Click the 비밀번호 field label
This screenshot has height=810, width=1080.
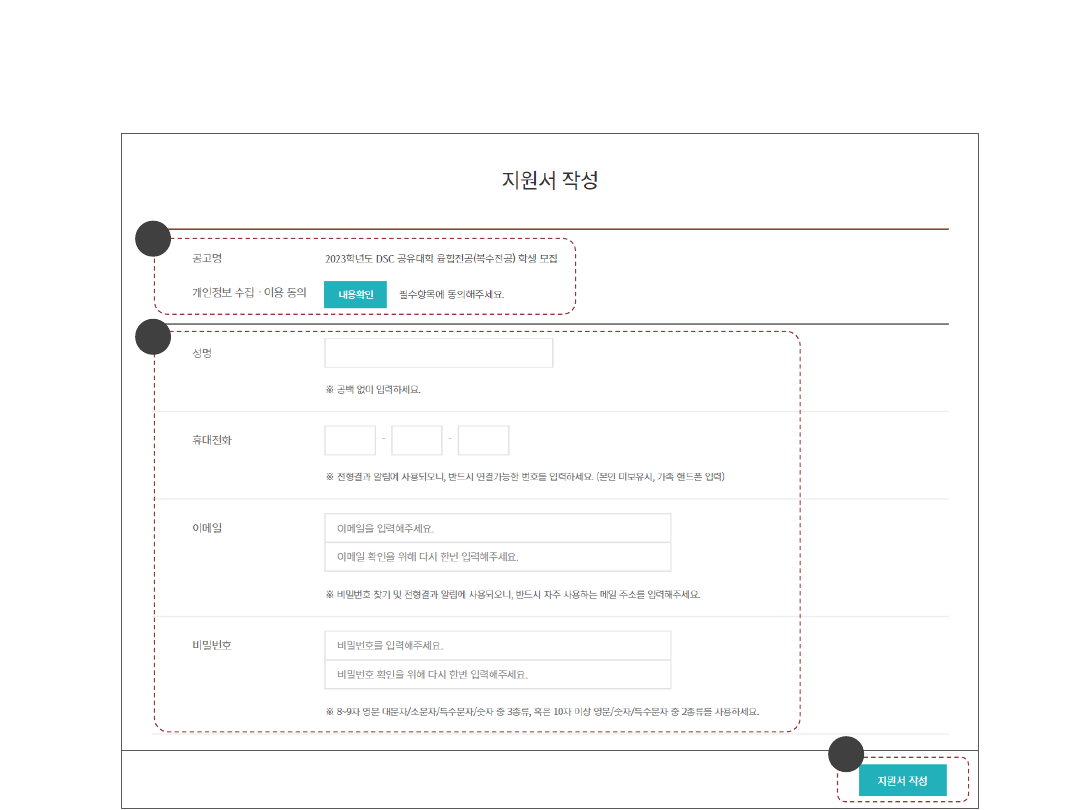[x=212, y=645]
